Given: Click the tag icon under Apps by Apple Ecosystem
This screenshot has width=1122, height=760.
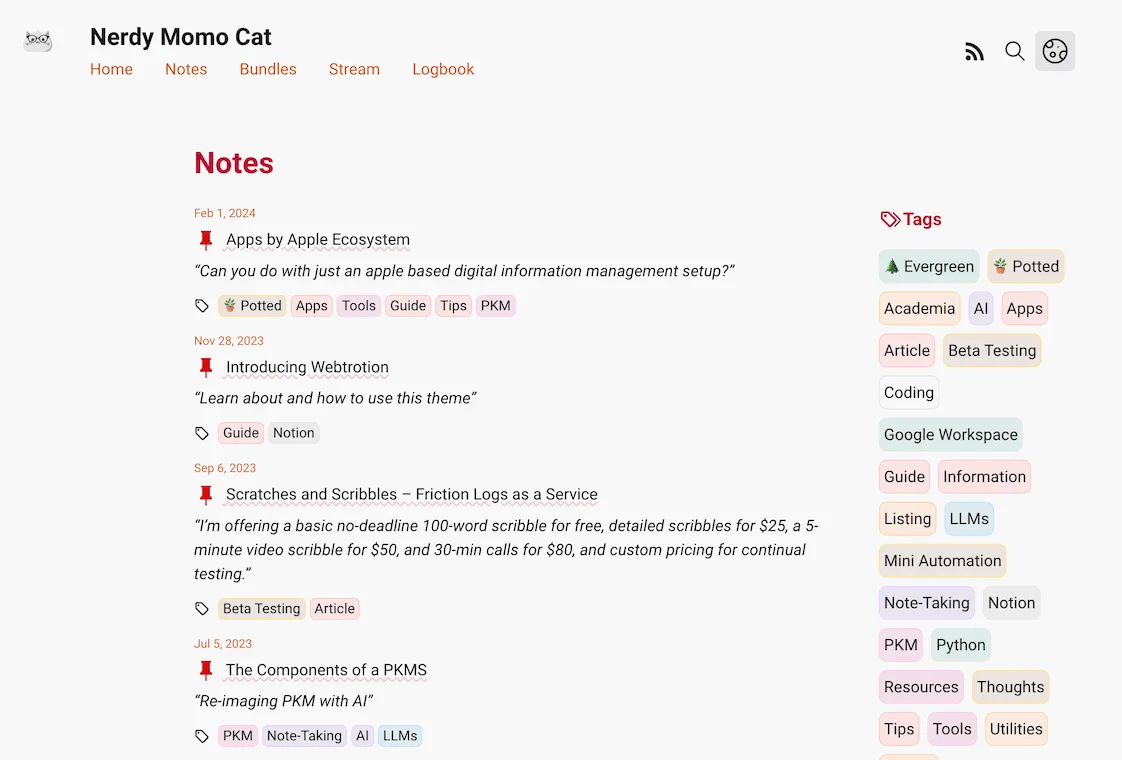Looking at the screenshot, I should coord(202,306).
